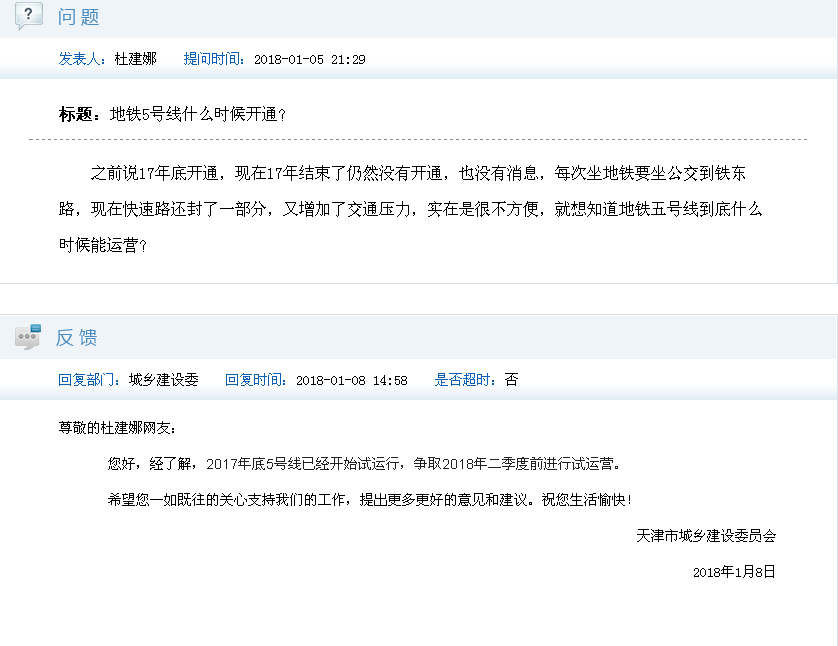
Task: Select the reply time 2018-01-08 14:58
Action: coord(352,380)
